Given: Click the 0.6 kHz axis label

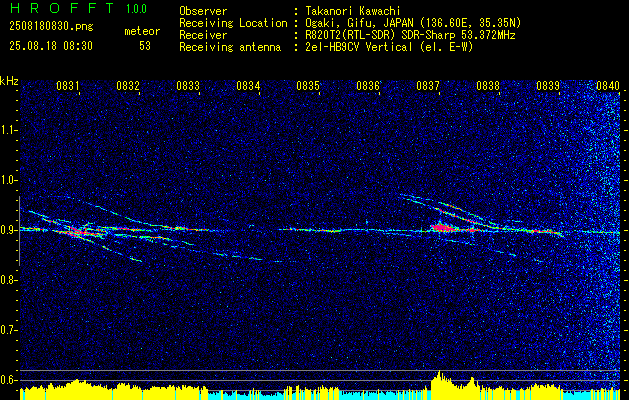Looking at the screenshot, I should [8, 380].
